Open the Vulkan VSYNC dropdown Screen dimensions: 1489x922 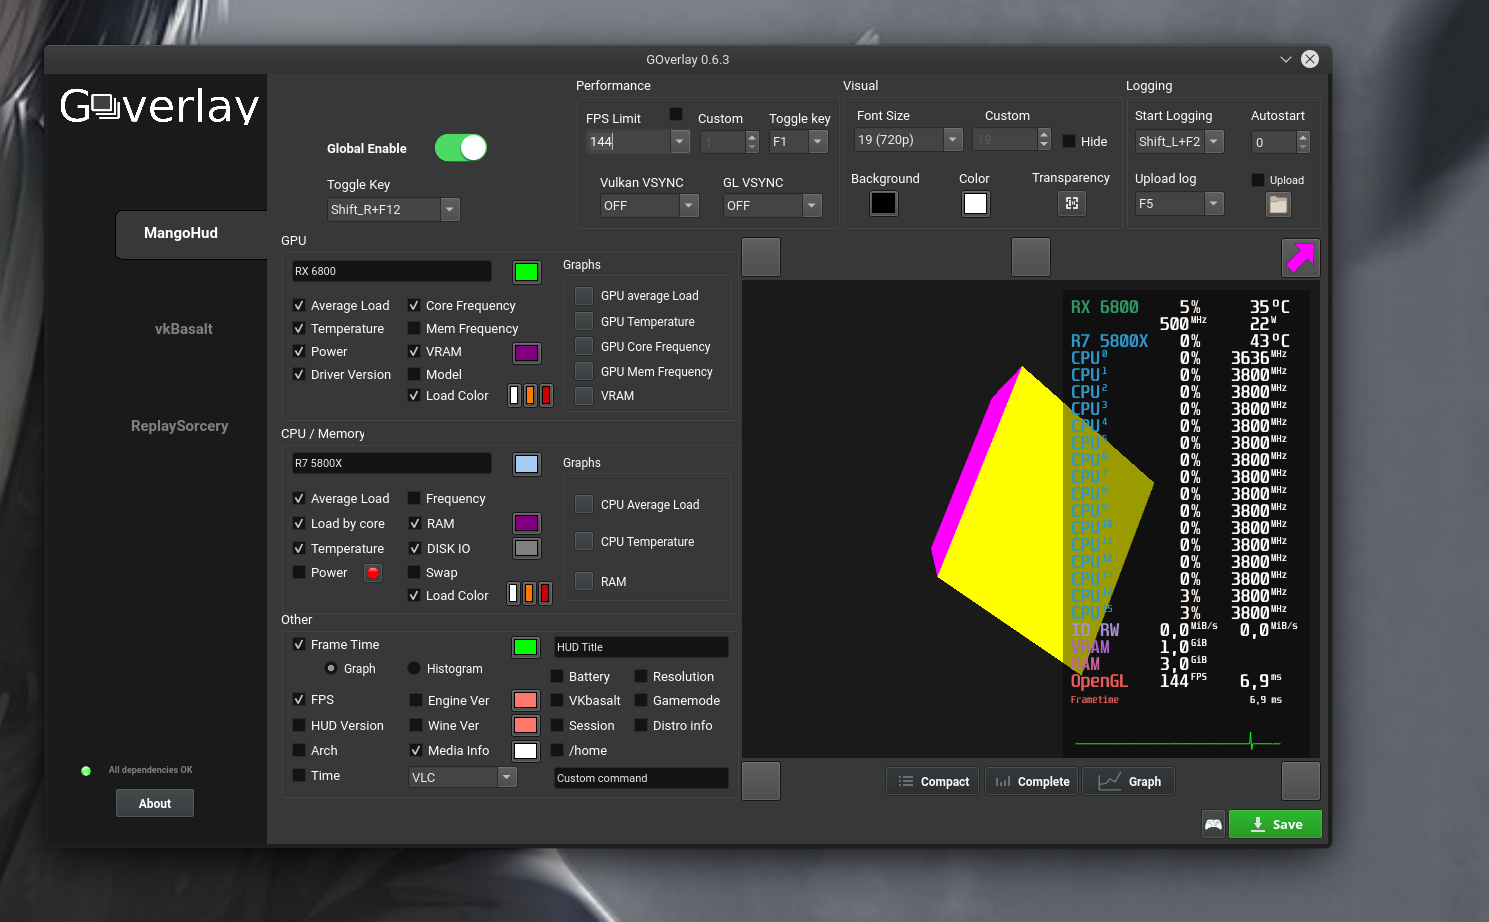pyautogui.click(x=689, y=205)
